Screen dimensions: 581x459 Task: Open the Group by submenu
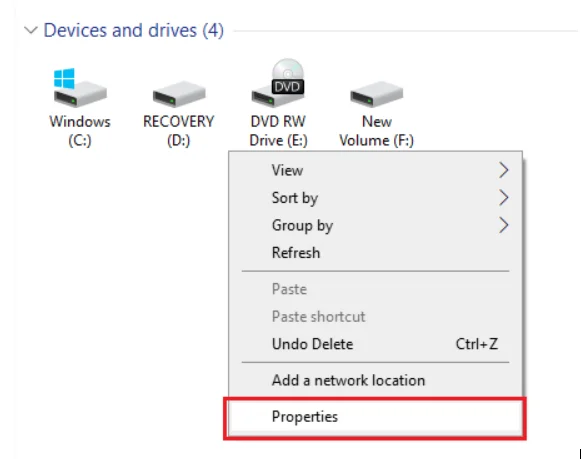(x=375, y=225)
